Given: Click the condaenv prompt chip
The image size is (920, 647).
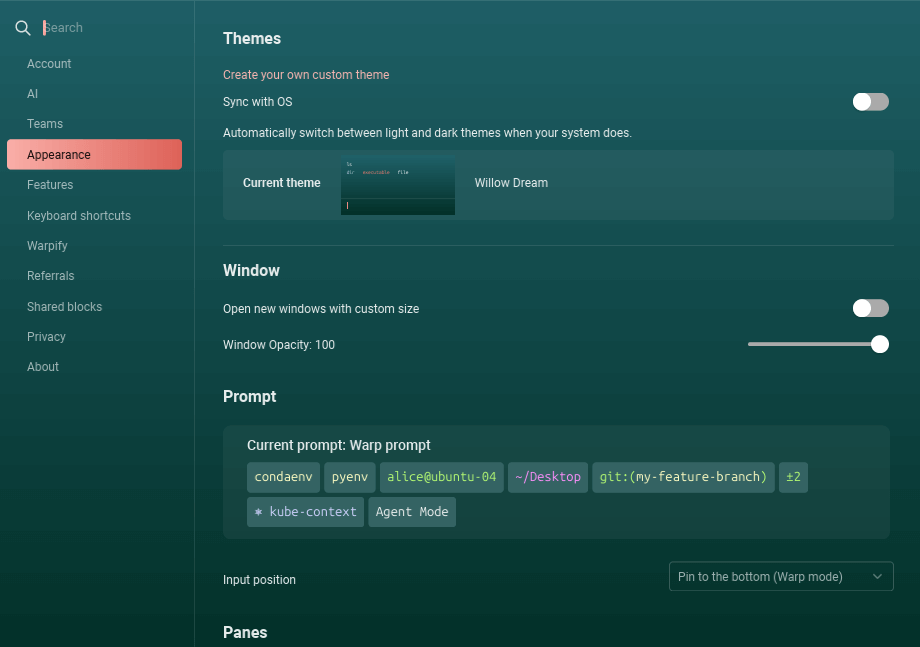Looking at the screenshot, I should point(283,477).
